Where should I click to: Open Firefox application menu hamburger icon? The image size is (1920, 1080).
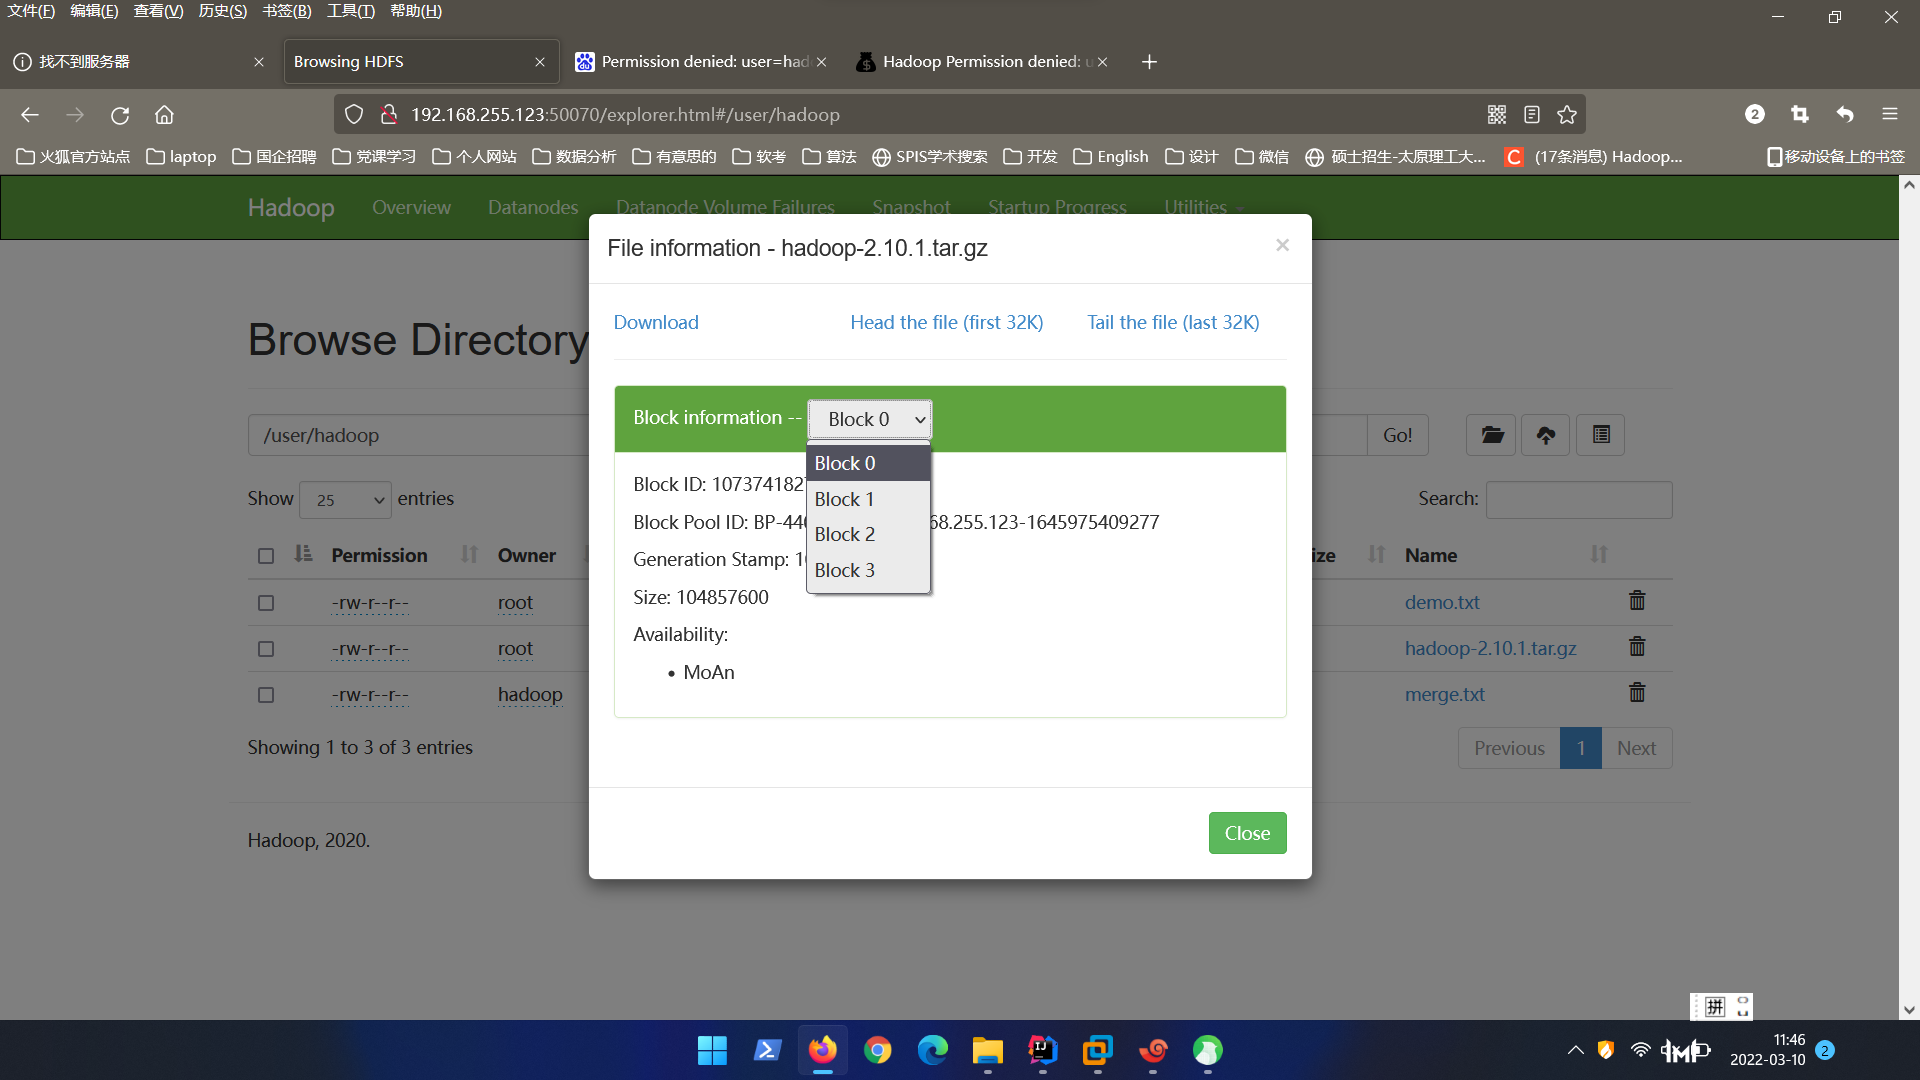1889,115
